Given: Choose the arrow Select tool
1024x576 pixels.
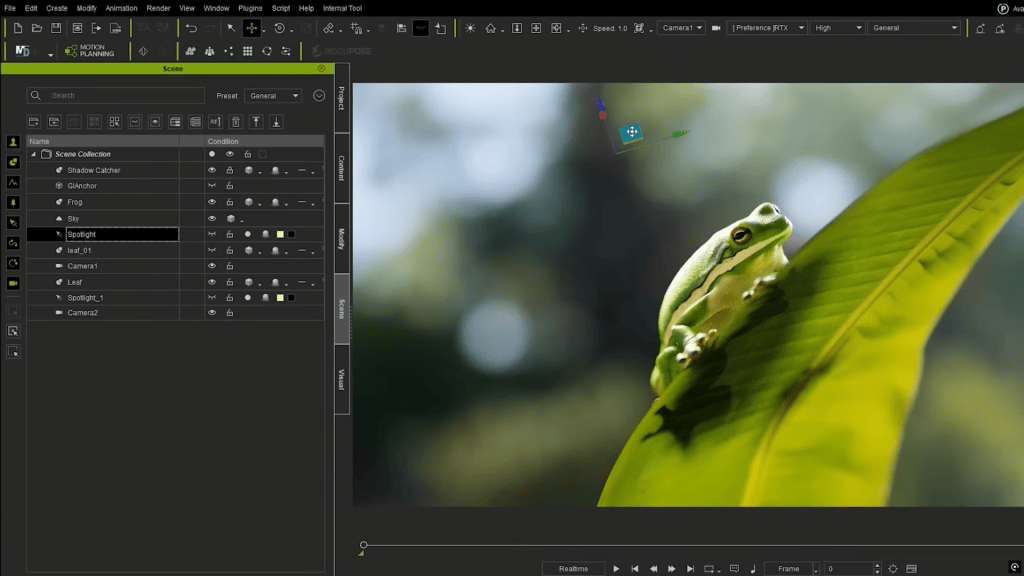Looking at the screenshot, I should point(231,28).
